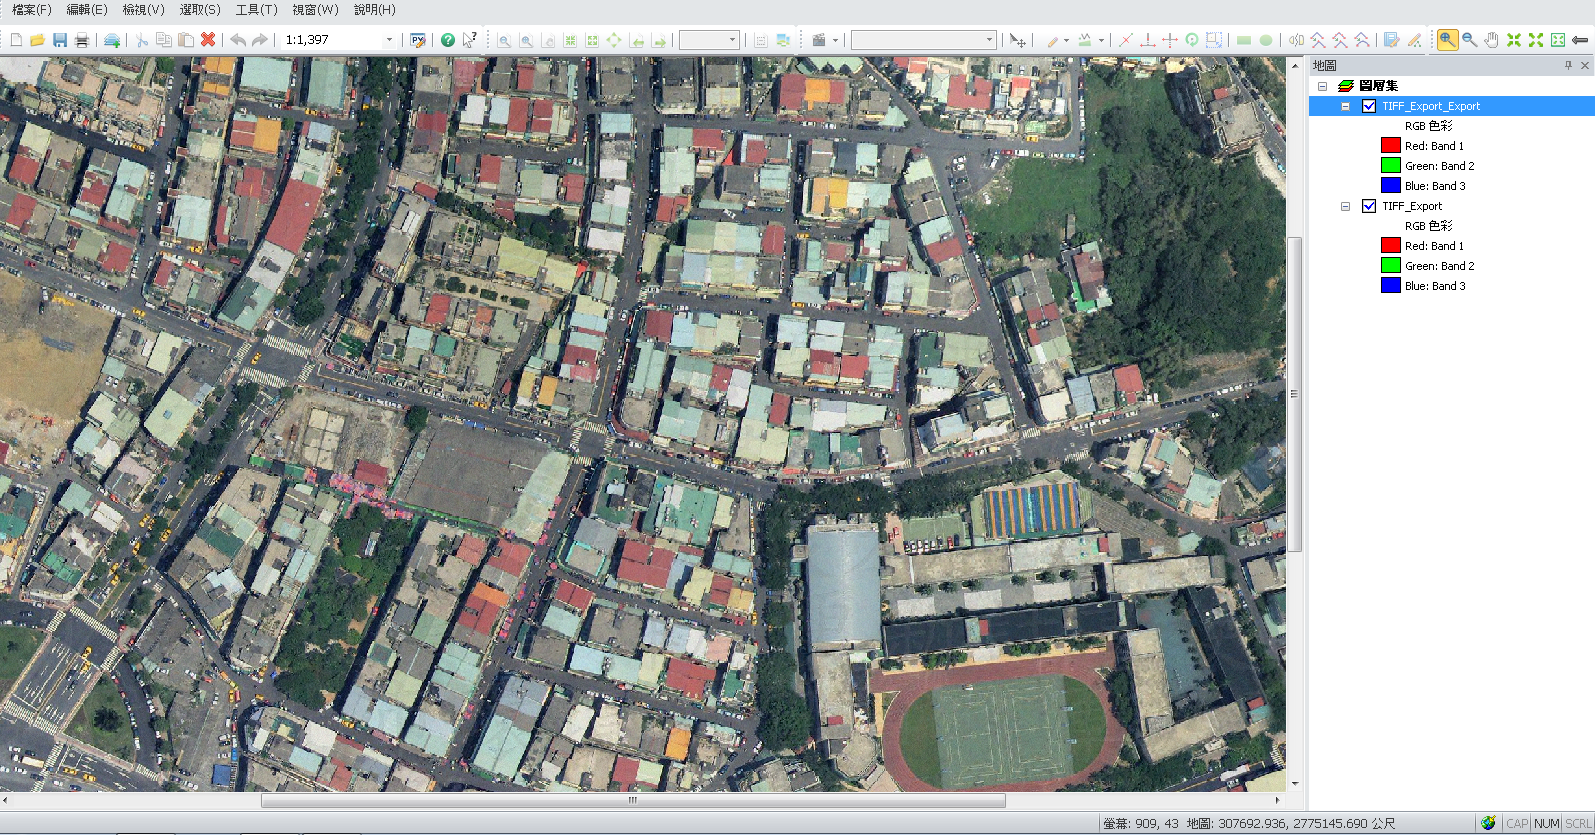Image resolution: width=1595 pixels, height=835 pixels.
Task: Click the map view scroll-down arrow
Action: [x=1295, y=784]
